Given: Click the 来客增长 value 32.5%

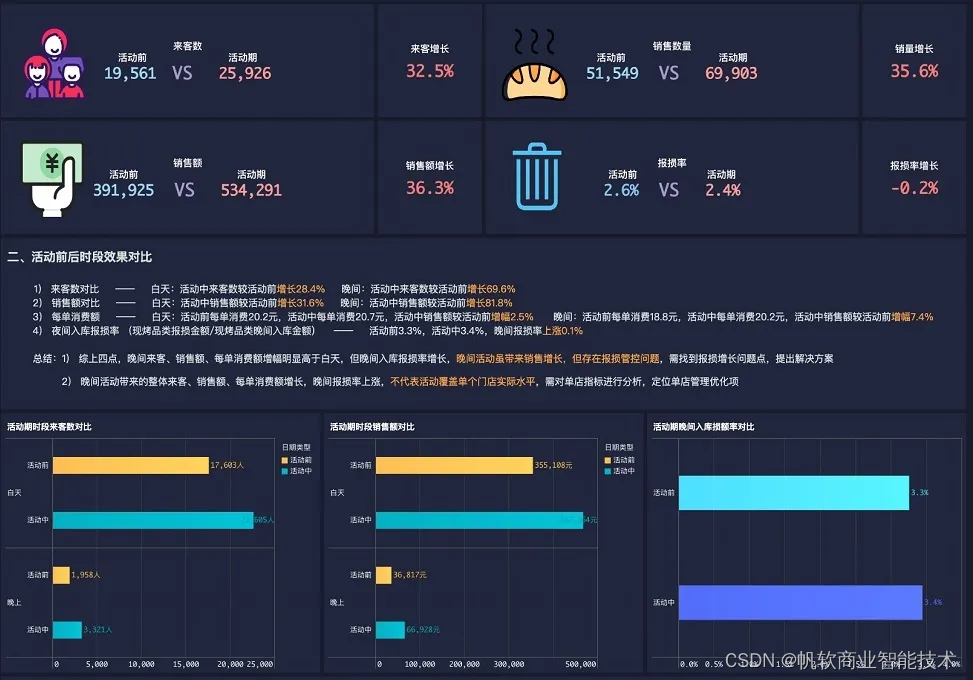Looking at the screenshot, I should [x=430, y=71].
